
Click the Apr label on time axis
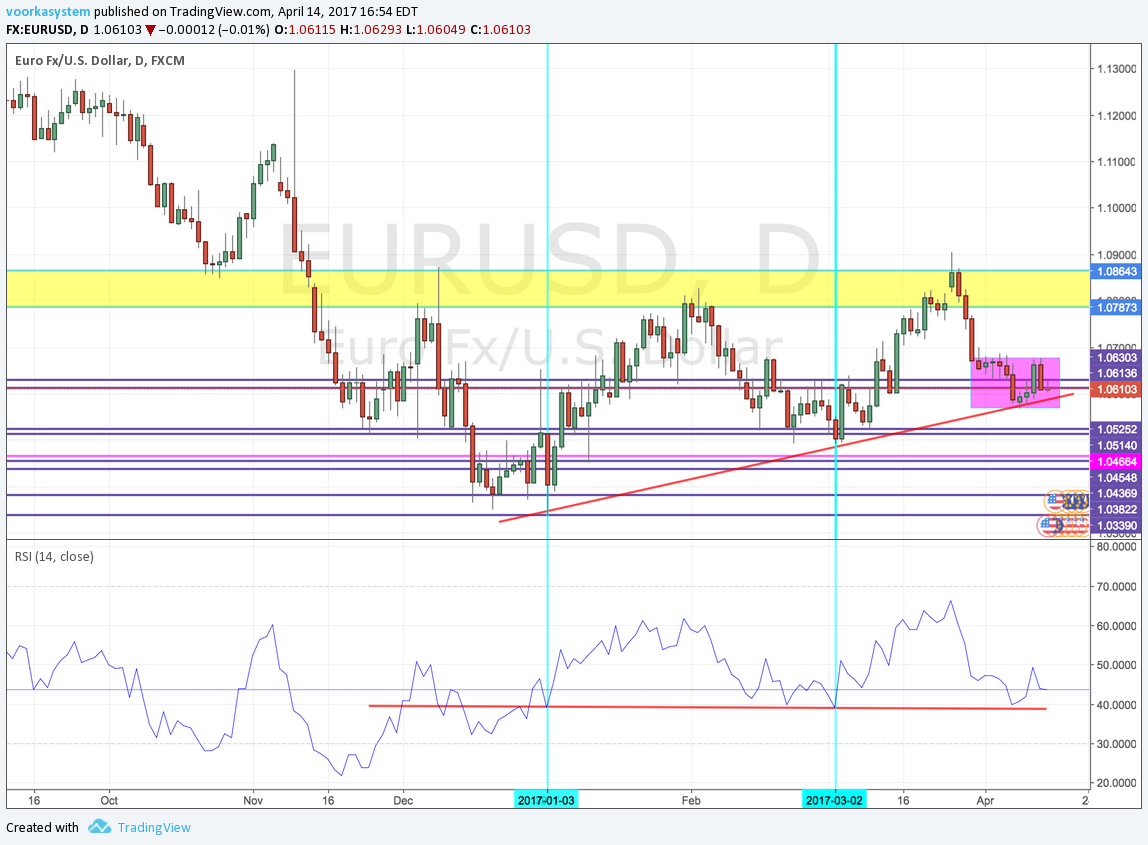point(985,800)
